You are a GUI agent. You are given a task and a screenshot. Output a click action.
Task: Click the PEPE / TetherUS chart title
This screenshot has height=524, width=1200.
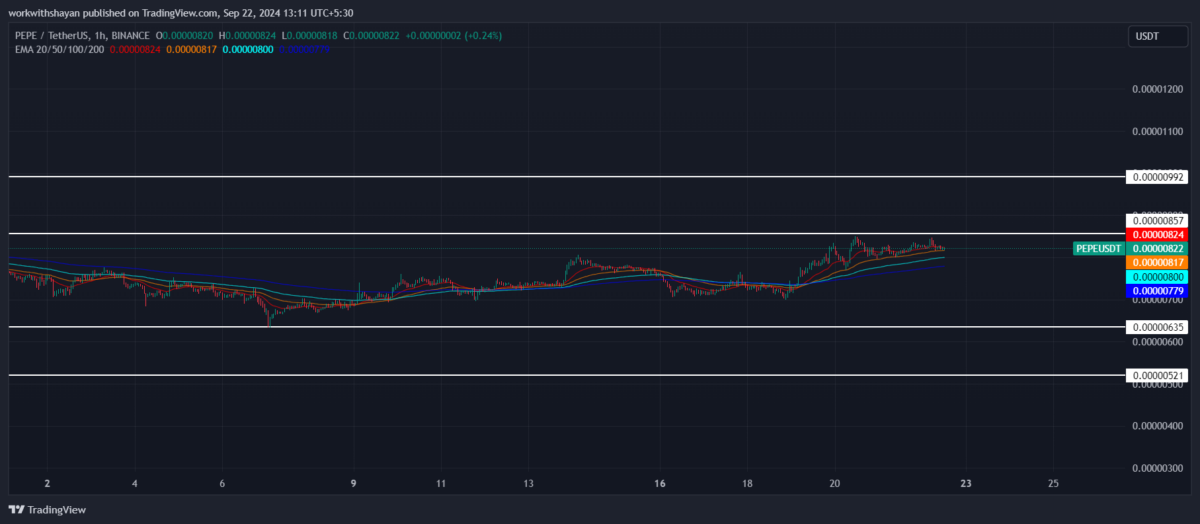tap(66, 35)
